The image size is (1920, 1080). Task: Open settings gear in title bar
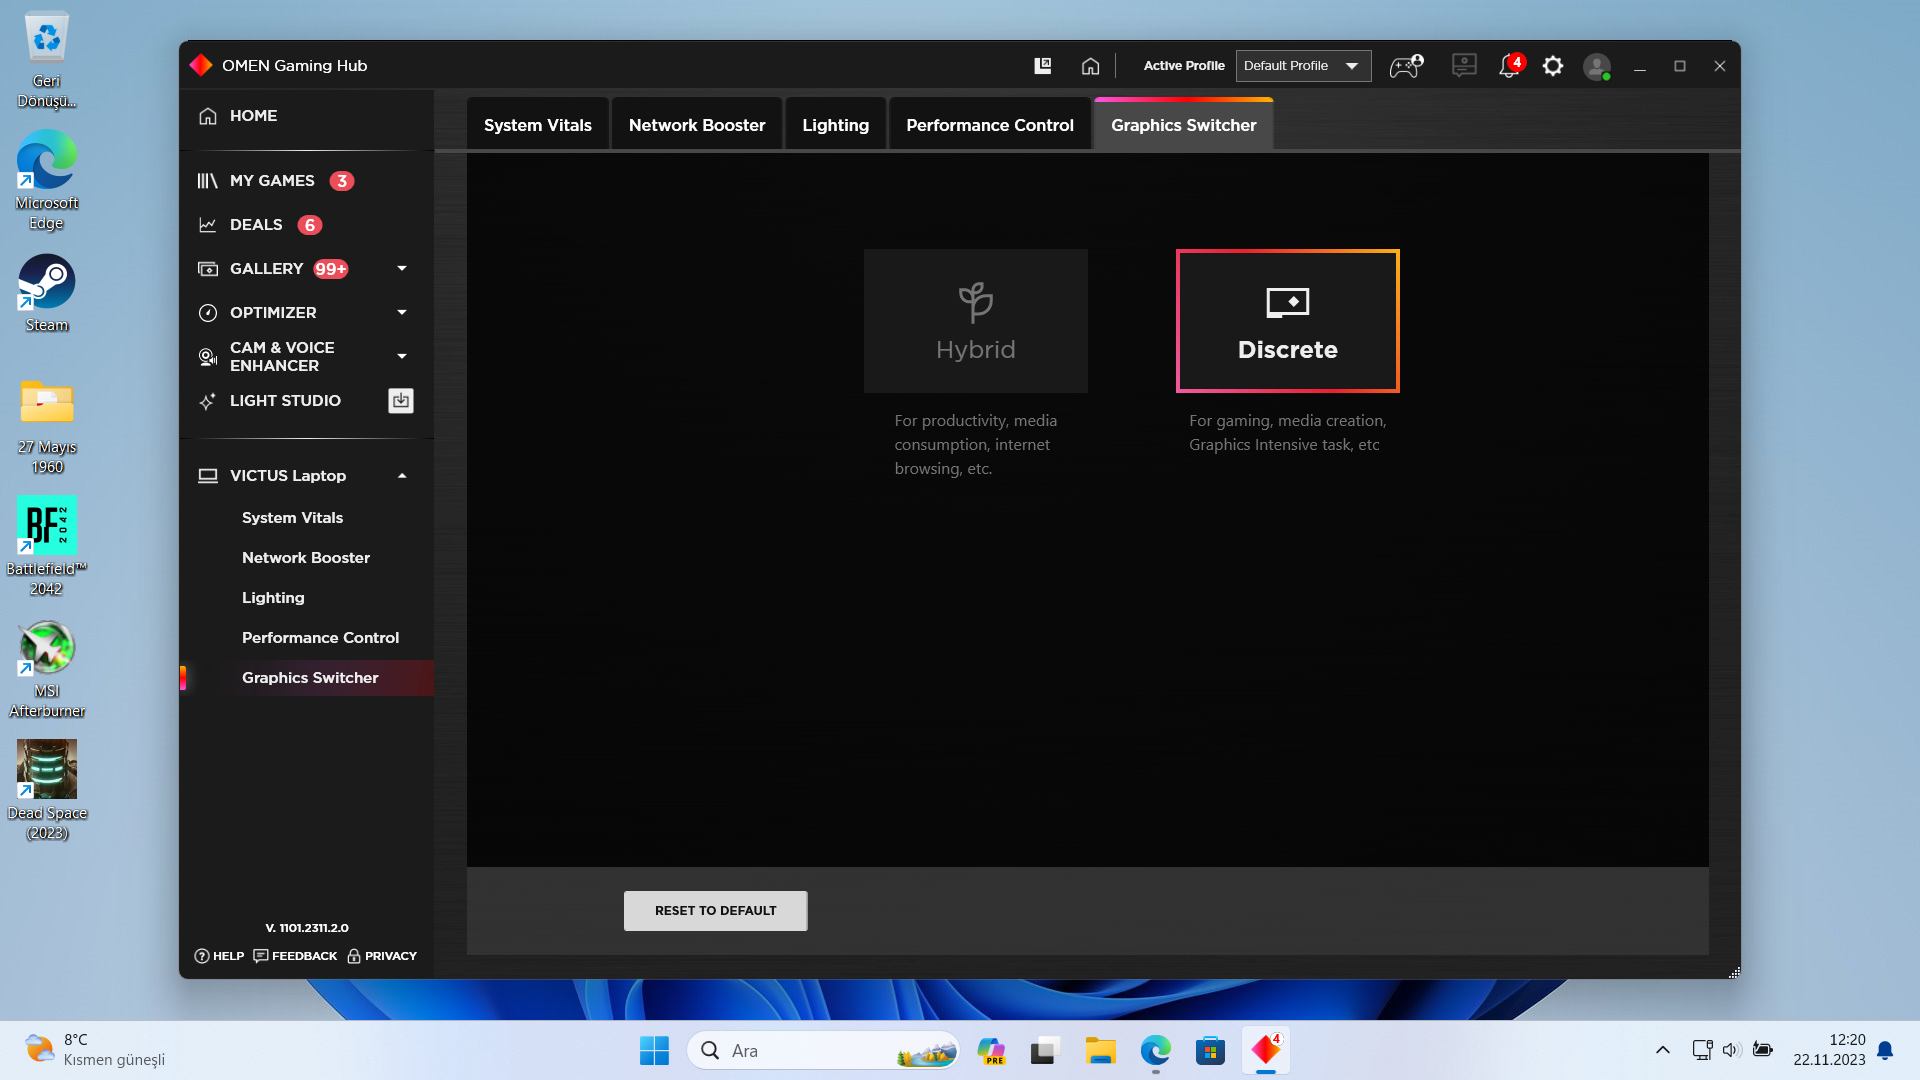tap(1552, 66)
